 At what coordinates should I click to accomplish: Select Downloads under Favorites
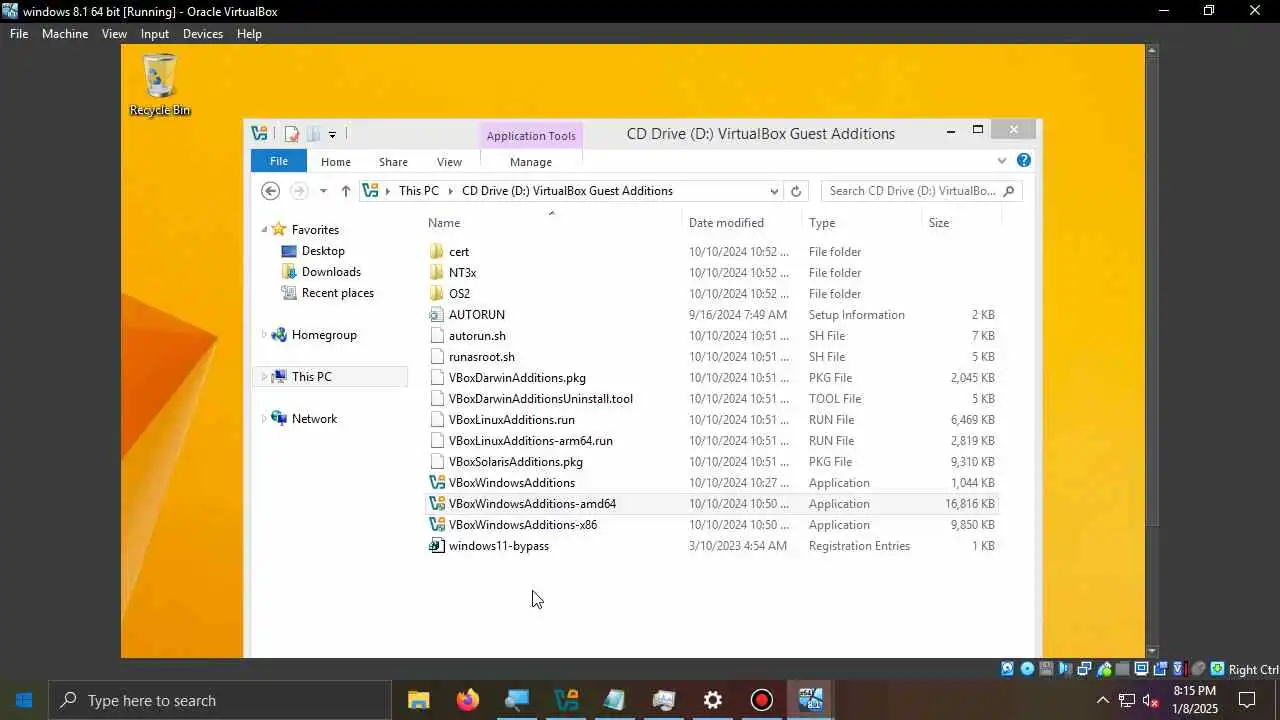(x=331, y=272)
